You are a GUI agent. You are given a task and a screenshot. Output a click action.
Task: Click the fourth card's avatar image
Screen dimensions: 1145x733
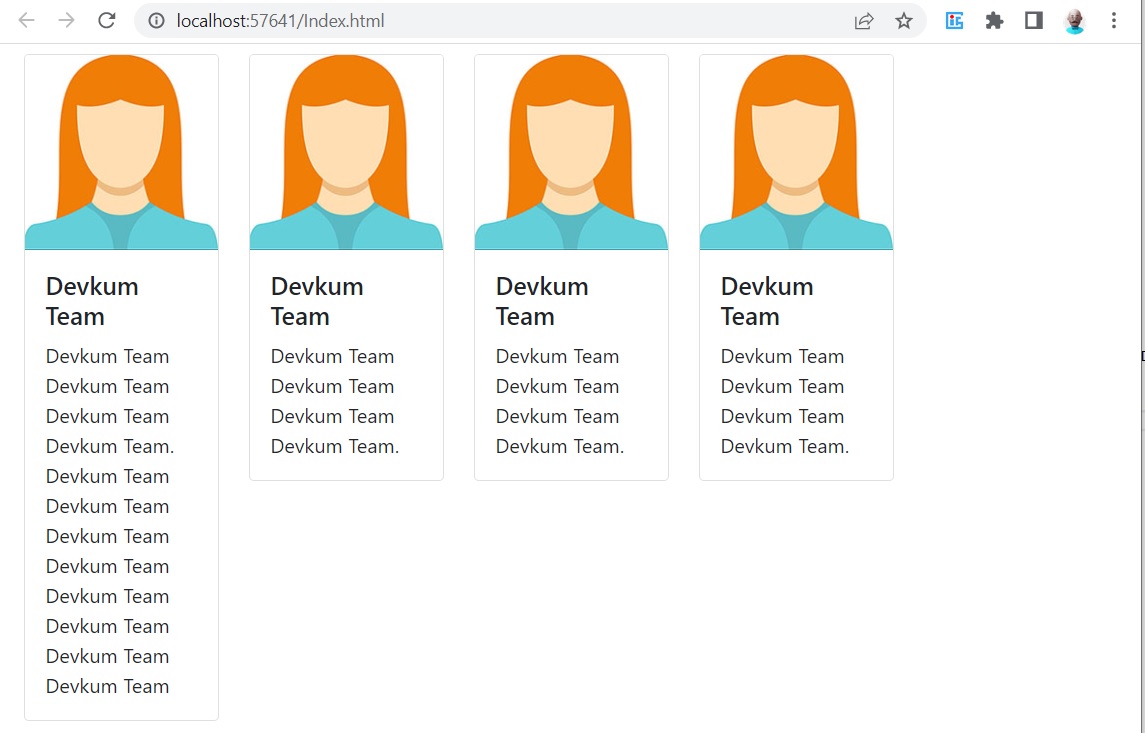pyautogui.click(x=796, y=153)
